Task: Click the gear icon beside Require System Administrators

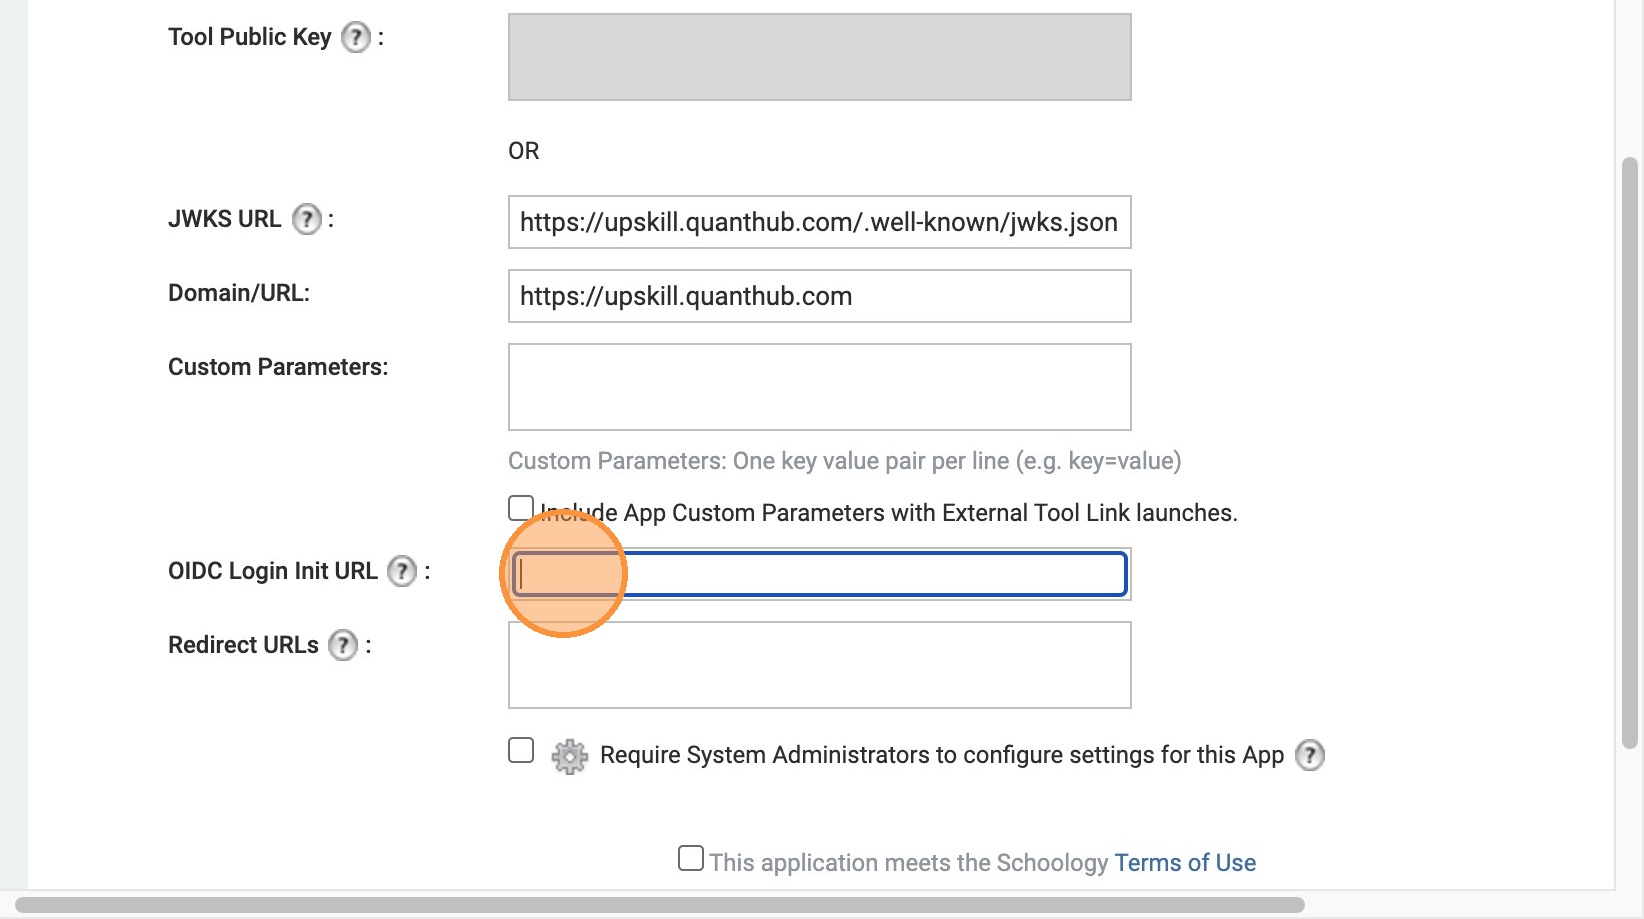Action: click(569, 756)
